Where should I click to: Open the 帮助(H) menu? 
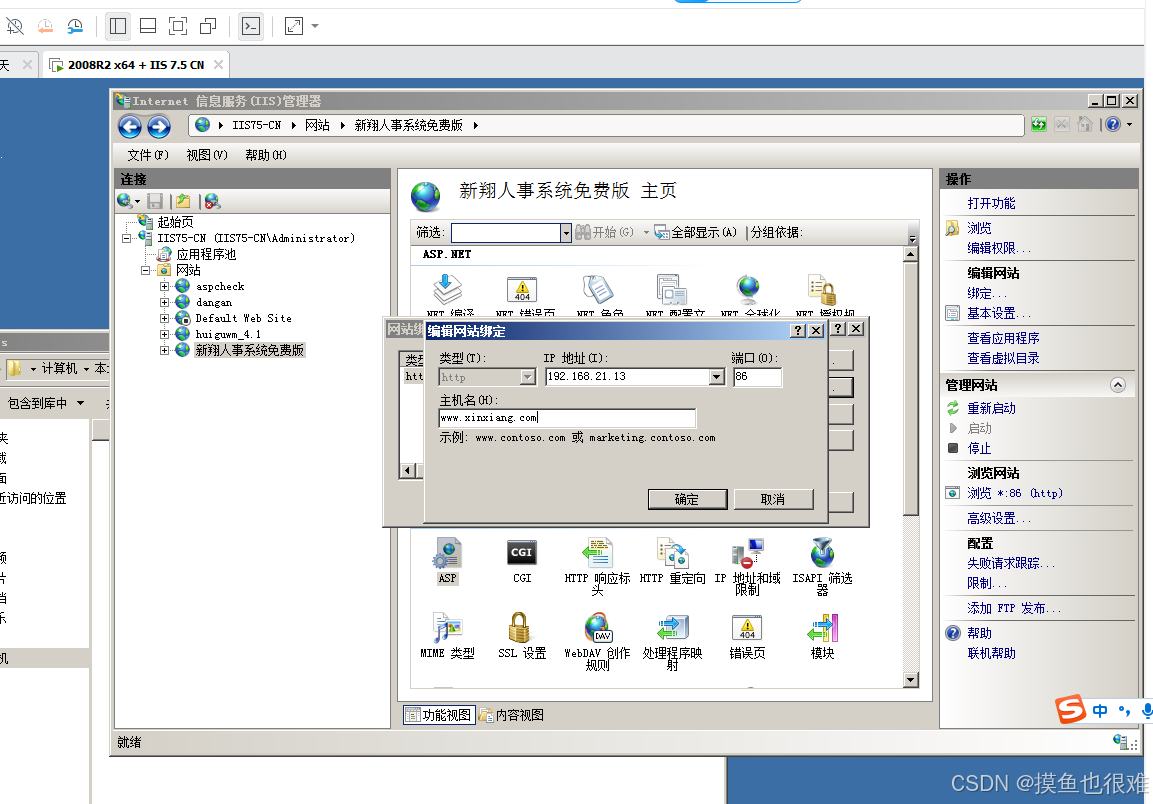click(265, 155)
